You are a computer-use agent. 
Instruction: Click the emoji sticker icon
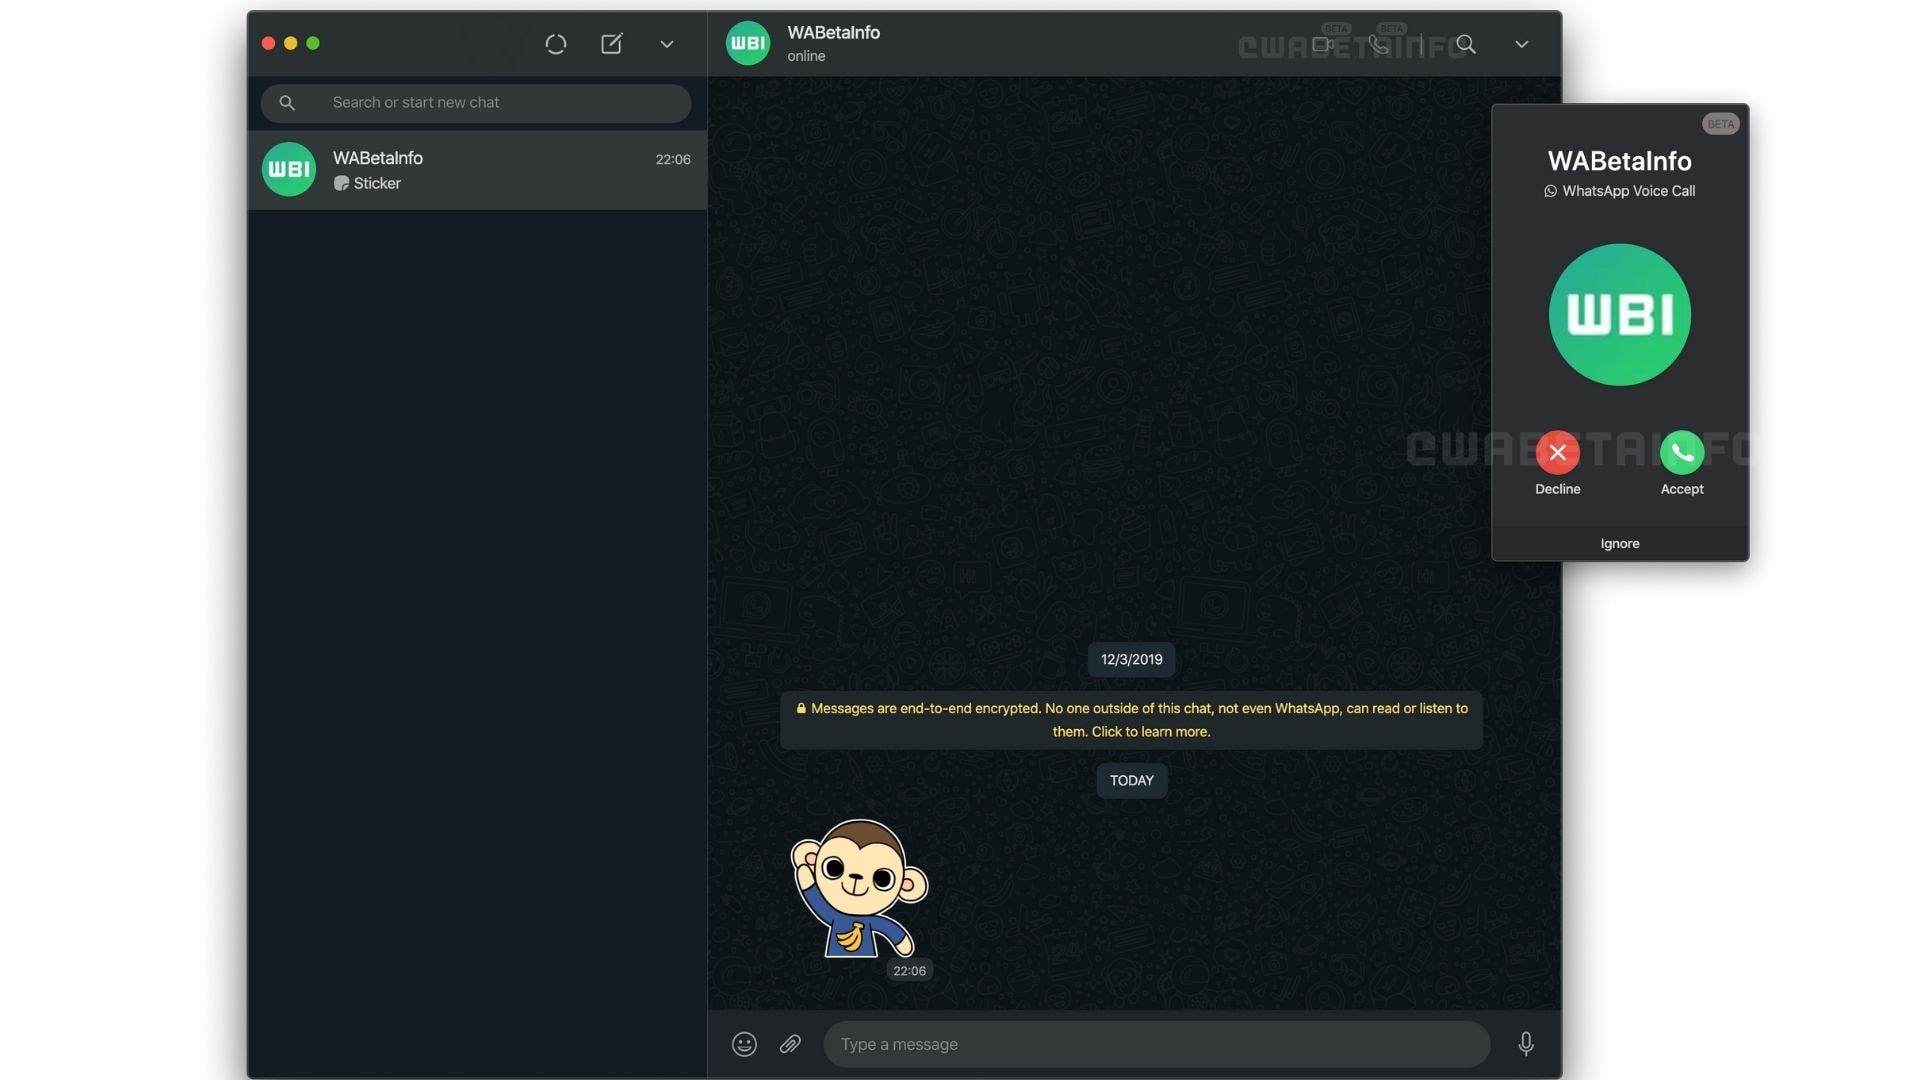744,1043
